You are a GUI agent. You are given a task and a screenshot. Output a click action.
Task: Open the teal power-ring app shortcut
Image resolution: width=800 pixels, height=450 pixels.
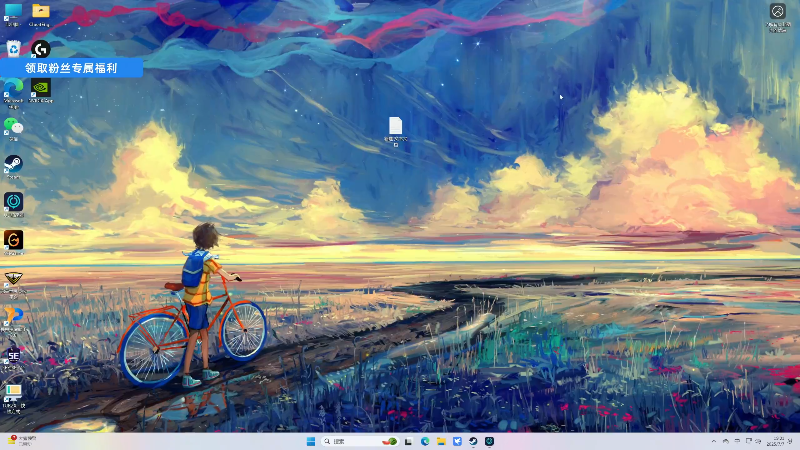(13, 205)
